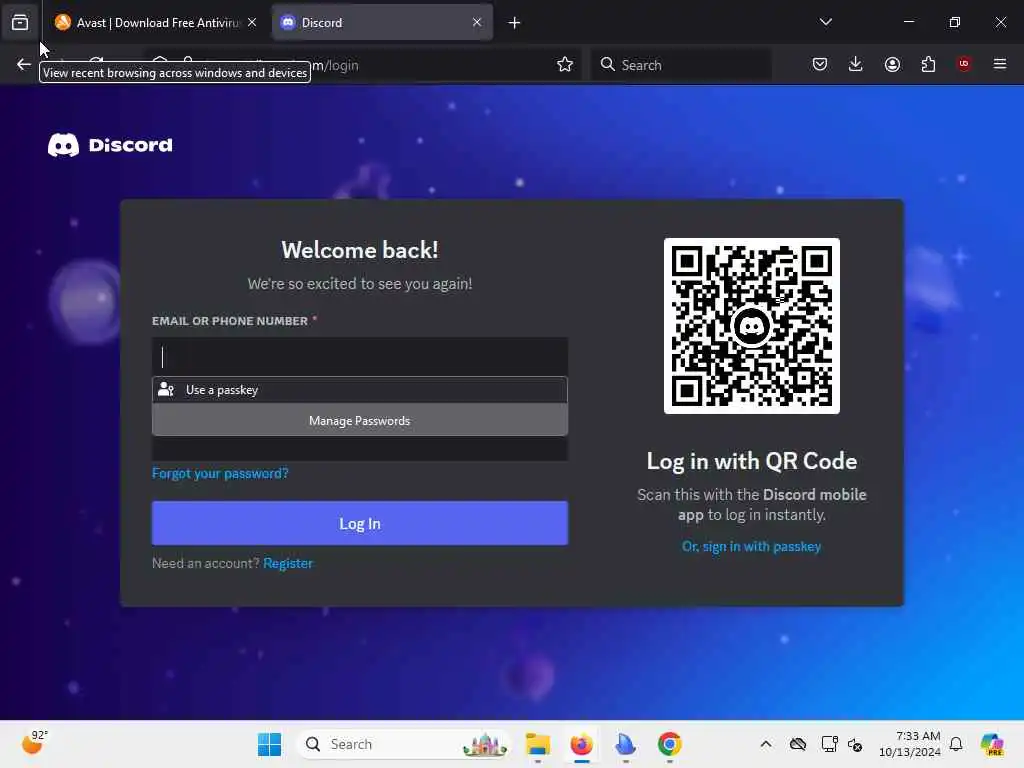The width and height of the screenshot is (1024, 768).
Task: Bookmark this page with the star icon
Action: coord(565,64)
